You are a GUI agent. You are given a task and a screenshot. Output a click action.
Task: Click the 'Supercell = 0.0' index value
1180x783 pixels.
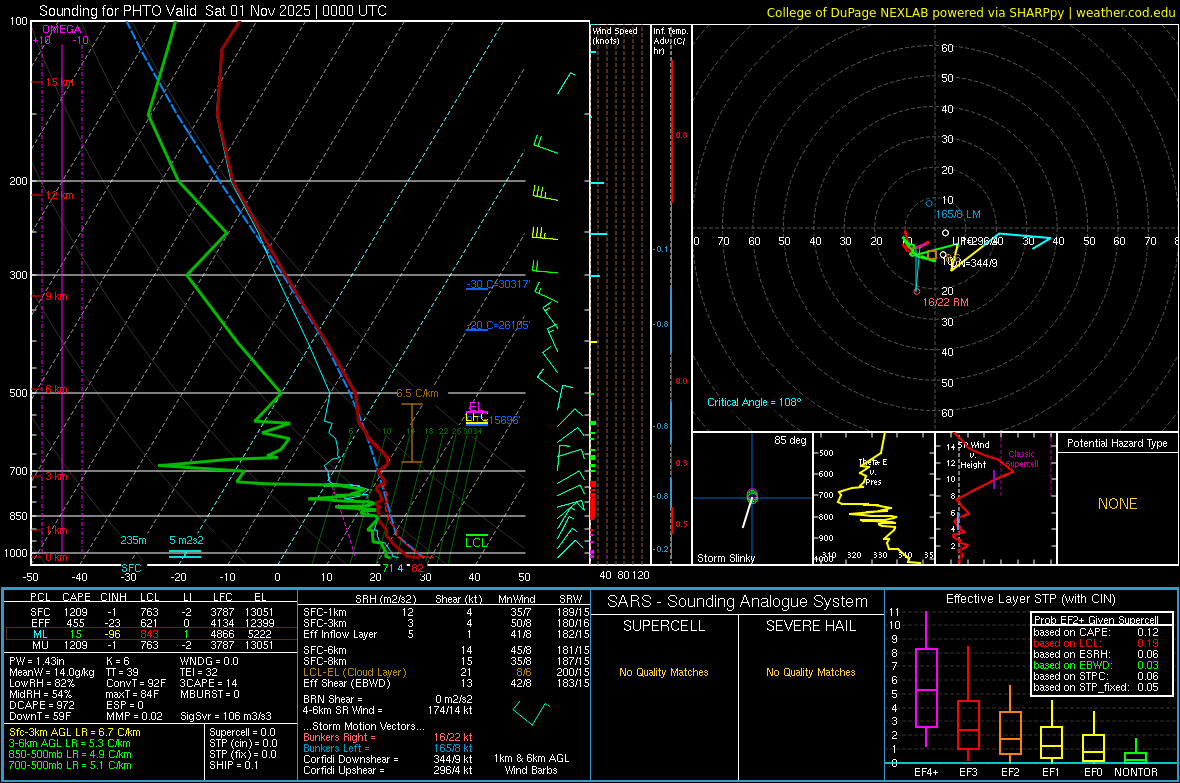(242, 732)
